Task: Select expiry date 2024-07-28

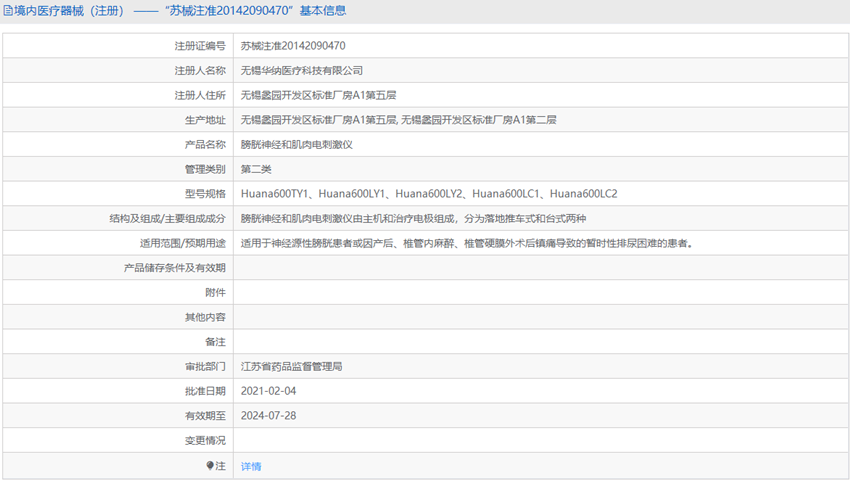Action: point(268,416)
